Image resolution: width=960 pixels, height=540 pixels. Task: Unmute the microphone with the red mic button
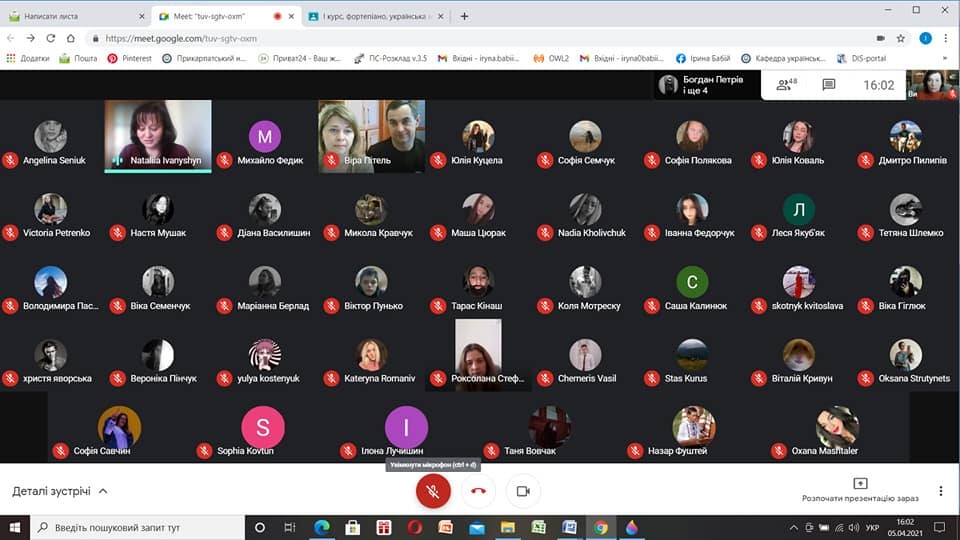point(433,491)
